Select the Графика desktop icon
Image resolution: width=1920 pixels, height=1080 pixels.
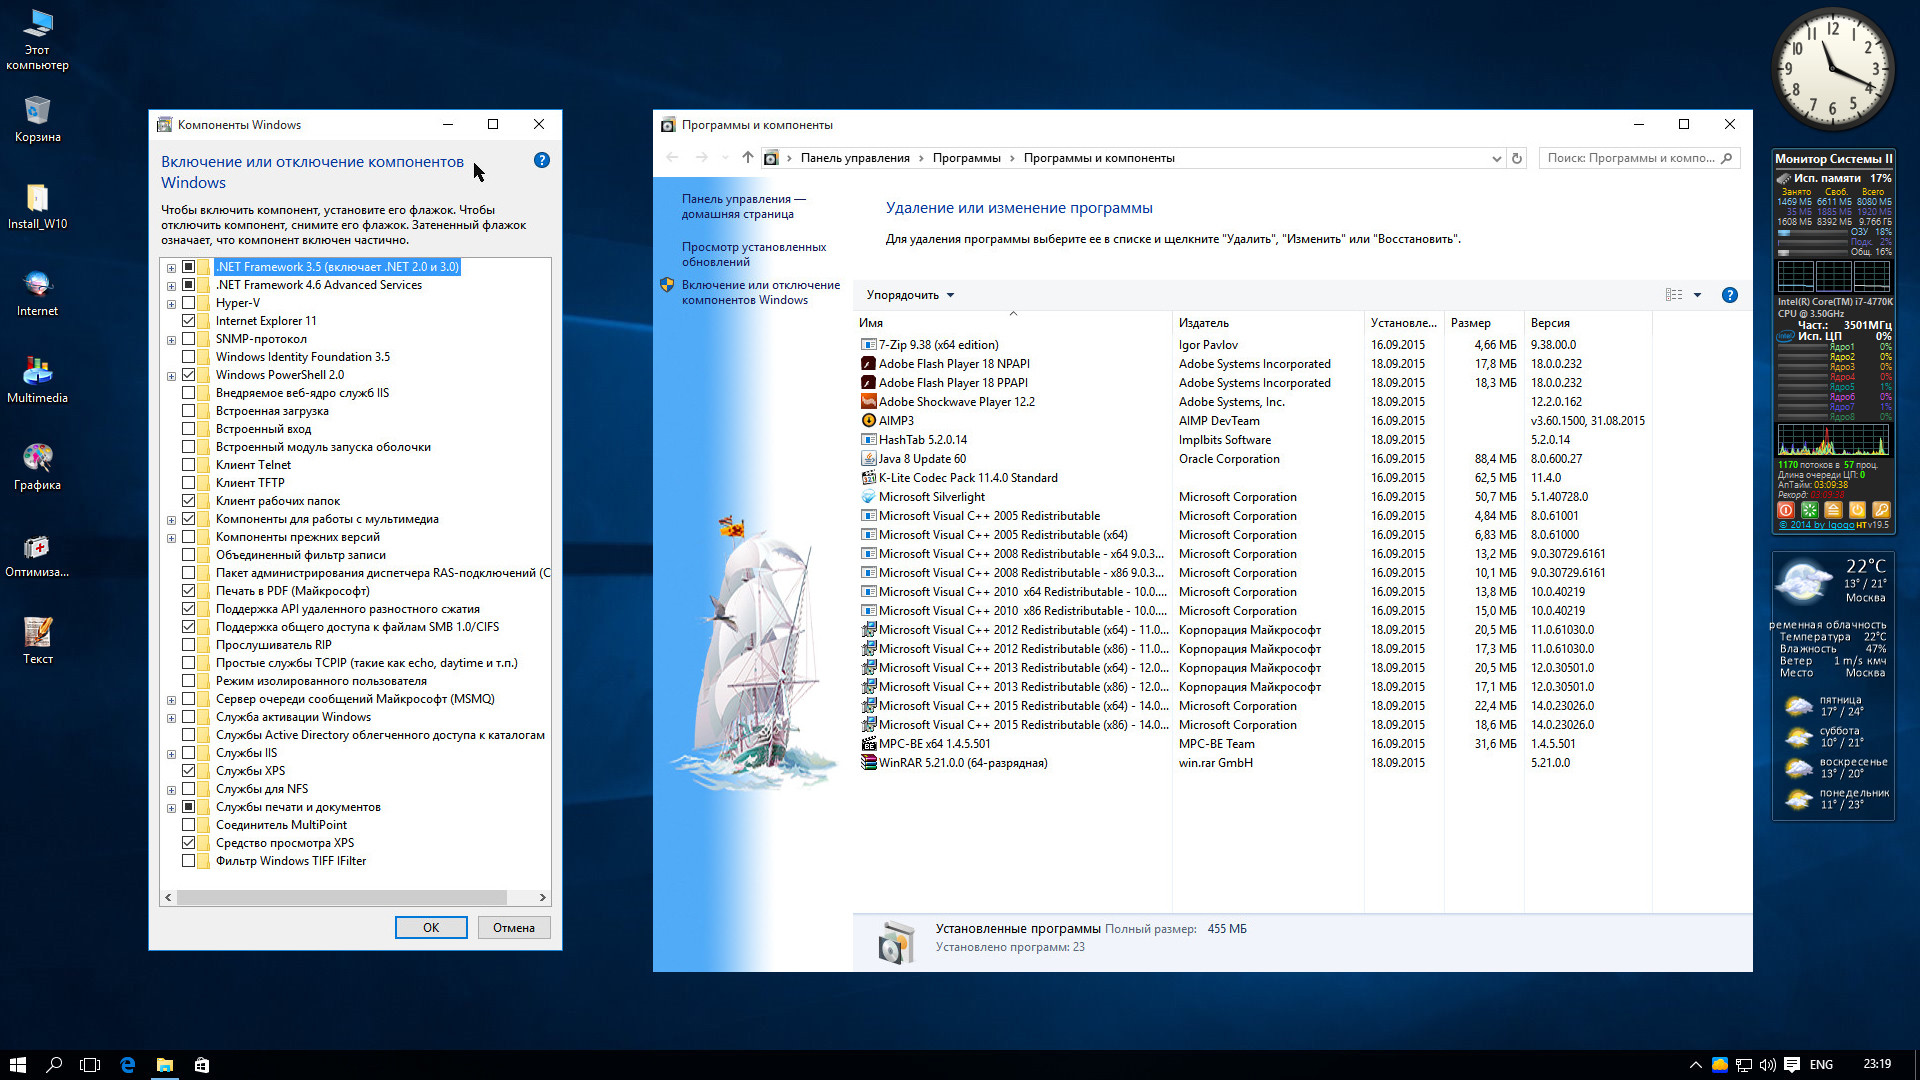pos(37,467)
